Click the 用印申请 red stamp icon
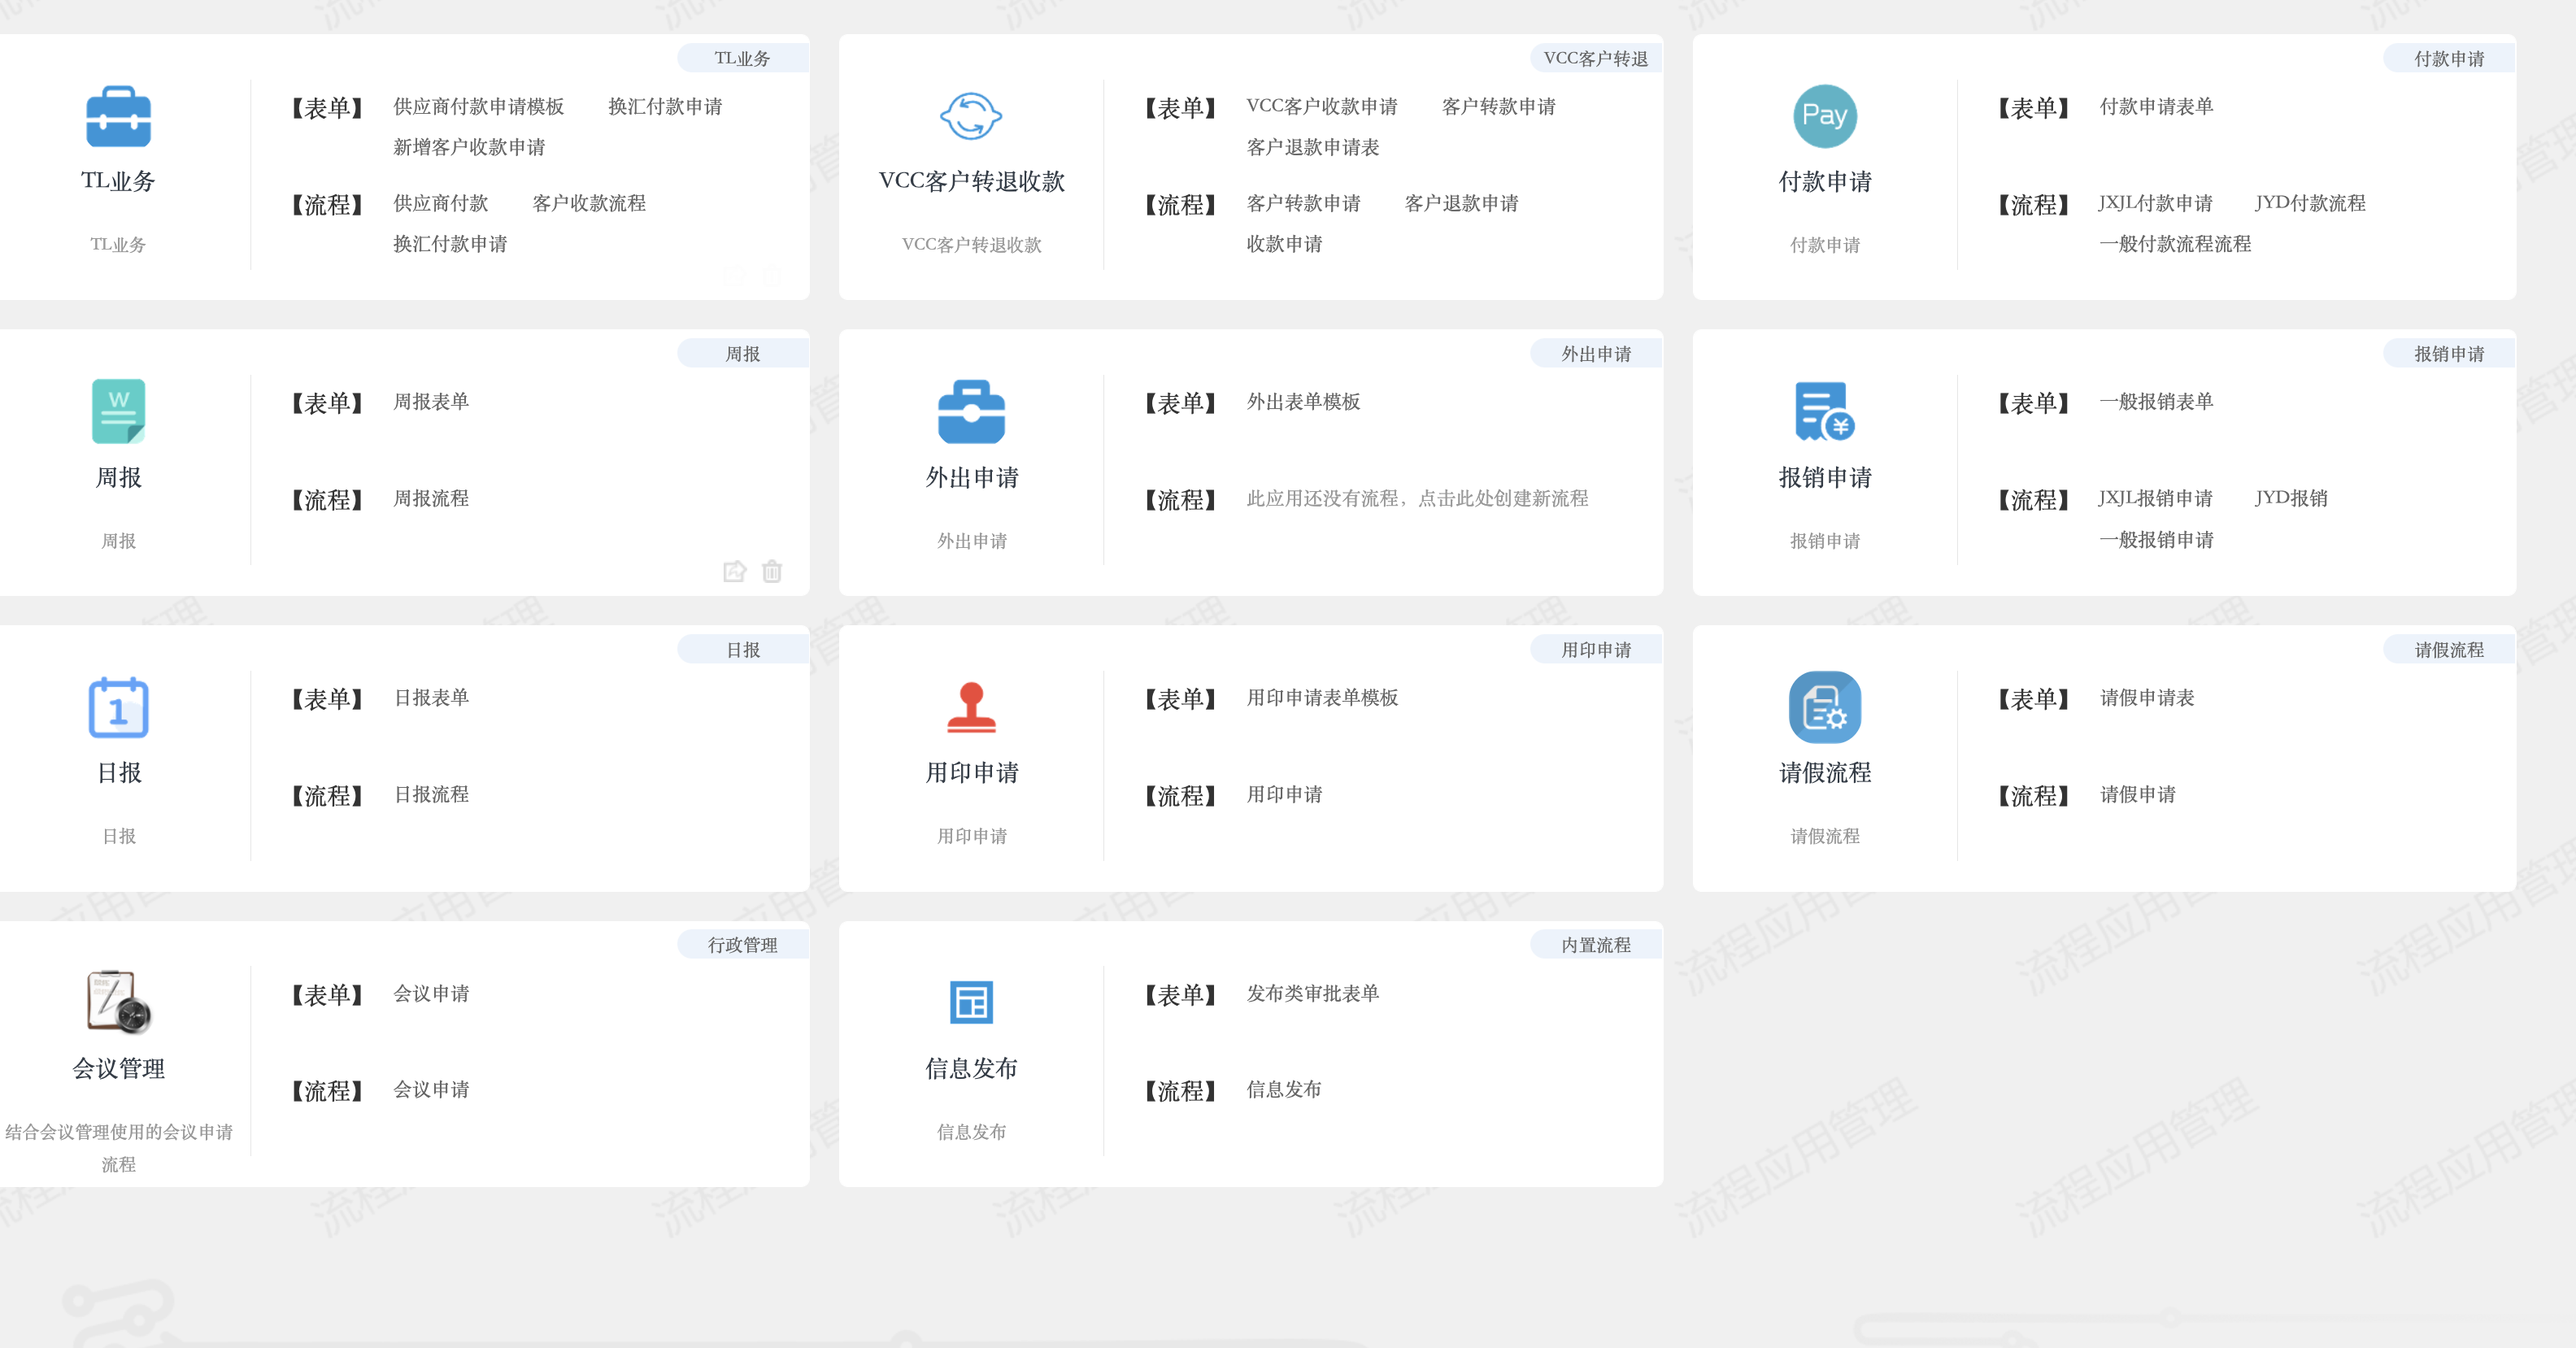The height and width of the screenshot is (1348, 2576). click(970, 707)
